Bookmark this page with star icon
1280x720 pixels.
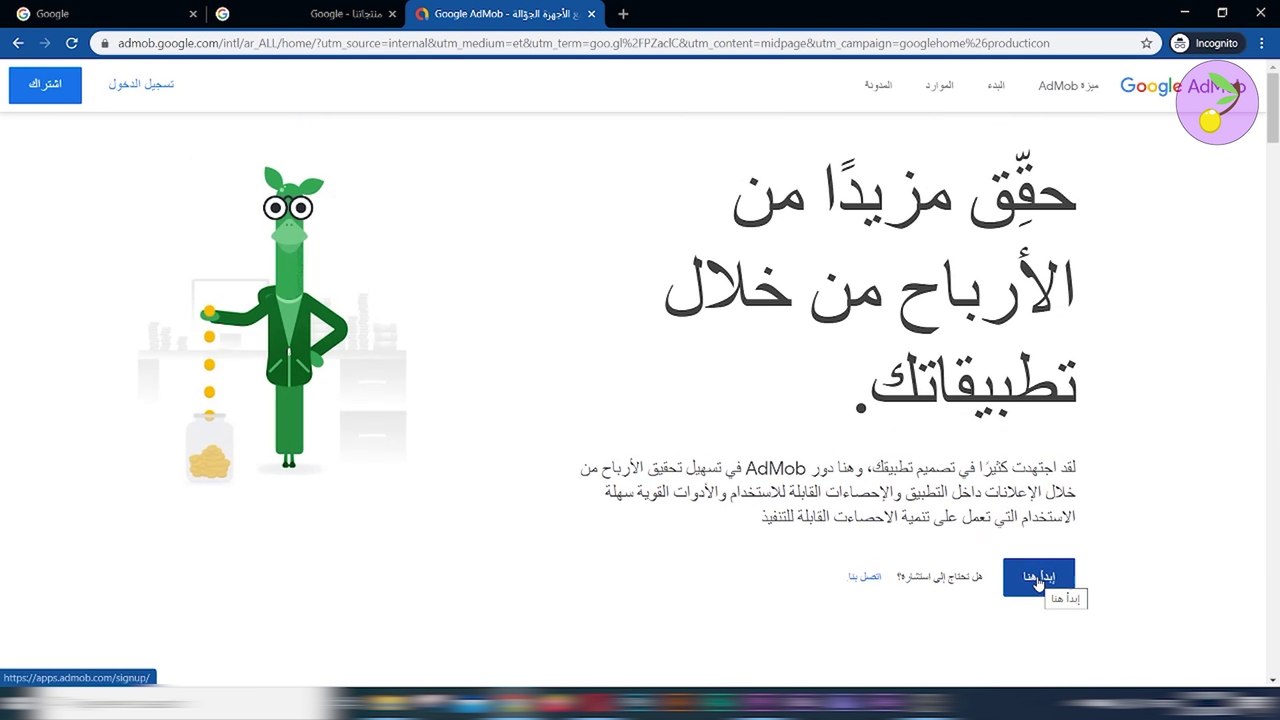coord(1147,43)
